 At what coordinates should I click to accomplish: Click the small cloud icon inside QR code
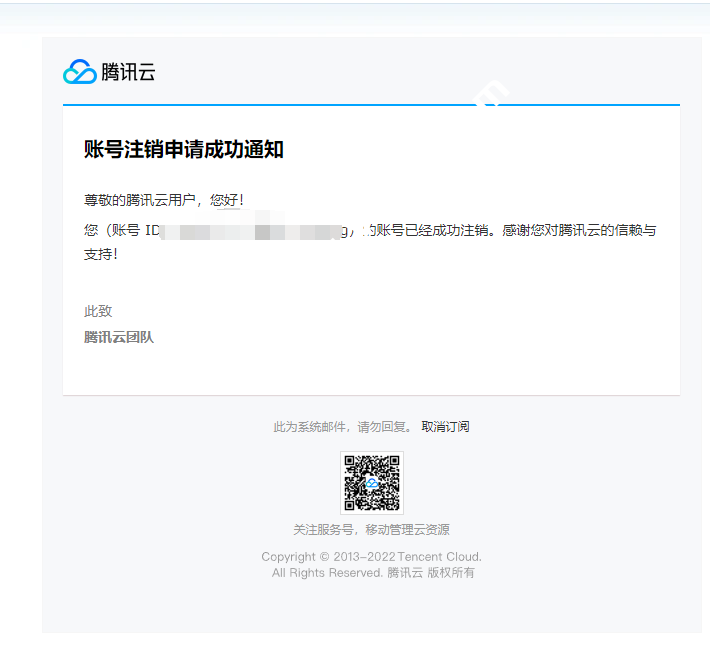point(371,483)
